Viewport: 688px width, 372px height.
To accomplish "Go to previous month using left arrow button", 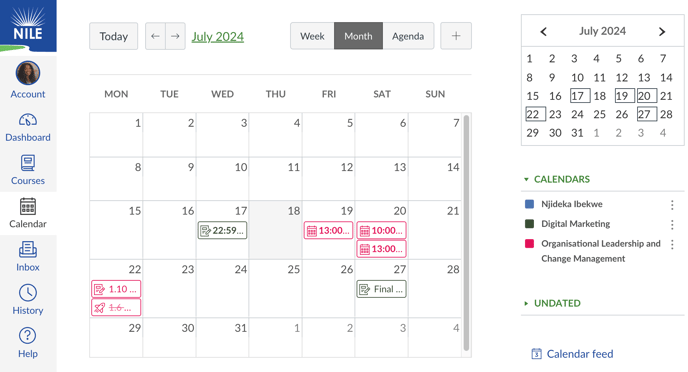I will (x=155, y=36).
